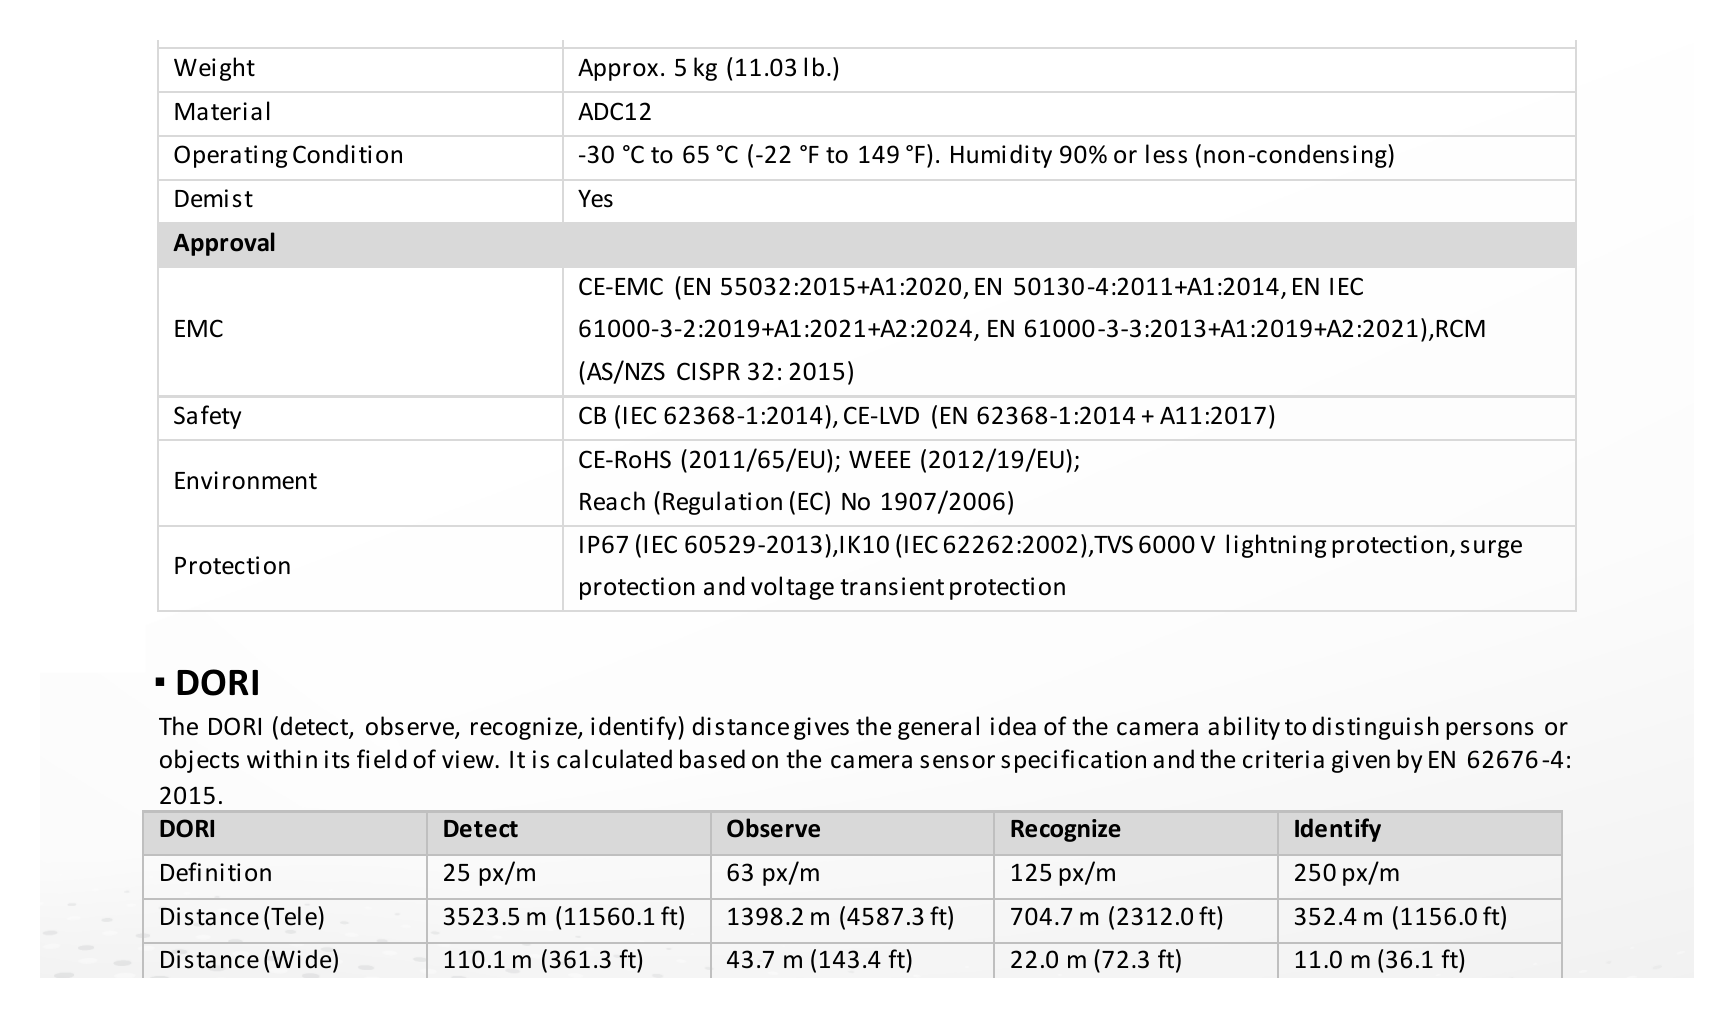Select the Observe column header

[773, 829]
